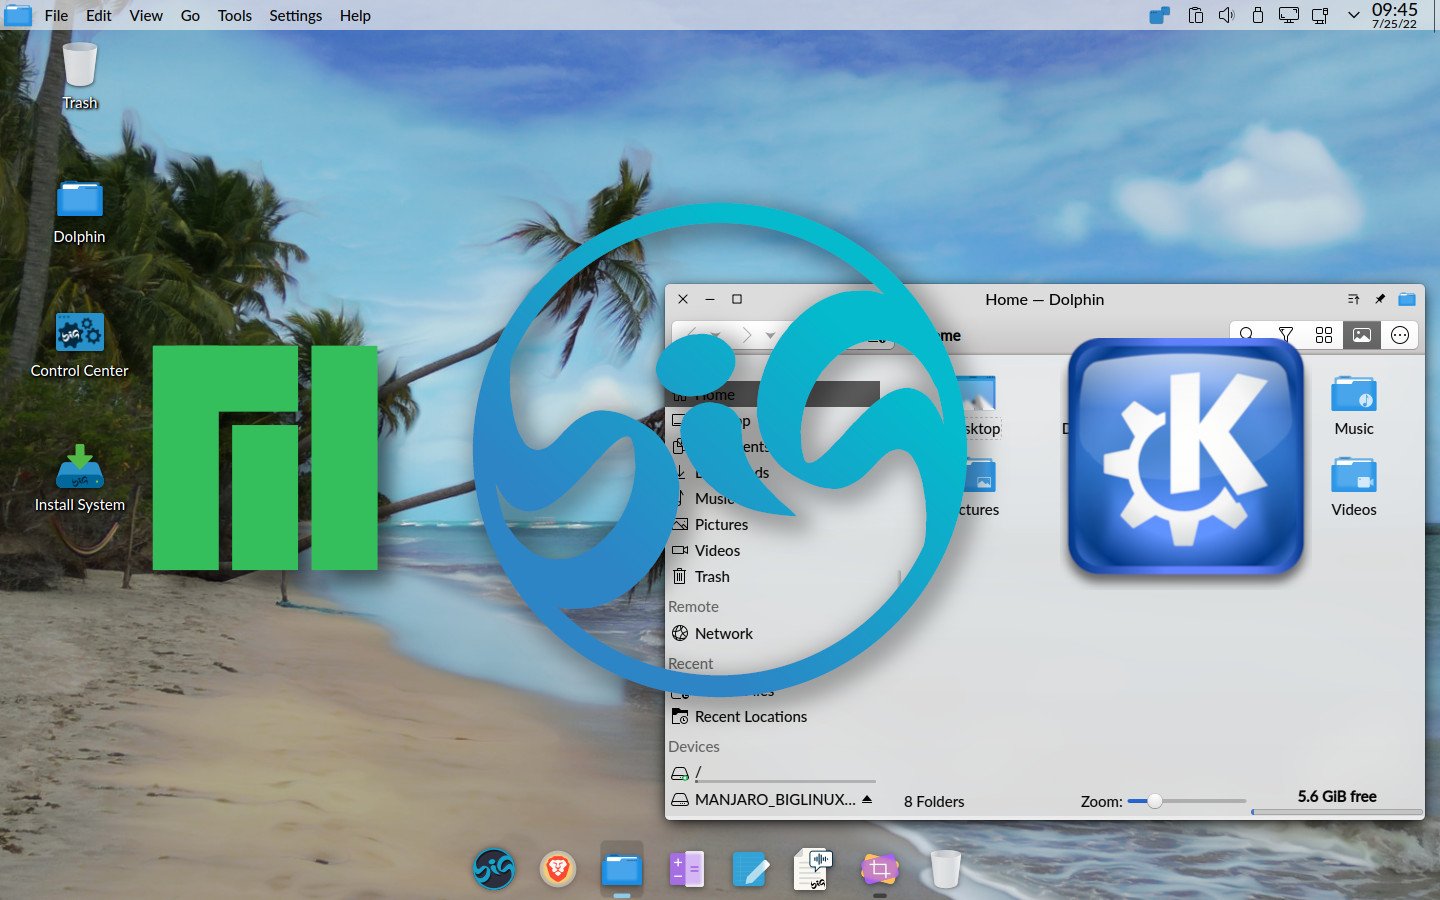Switch Dolphin to icons grid view
1440x900 pixels.
point(1324,335)
